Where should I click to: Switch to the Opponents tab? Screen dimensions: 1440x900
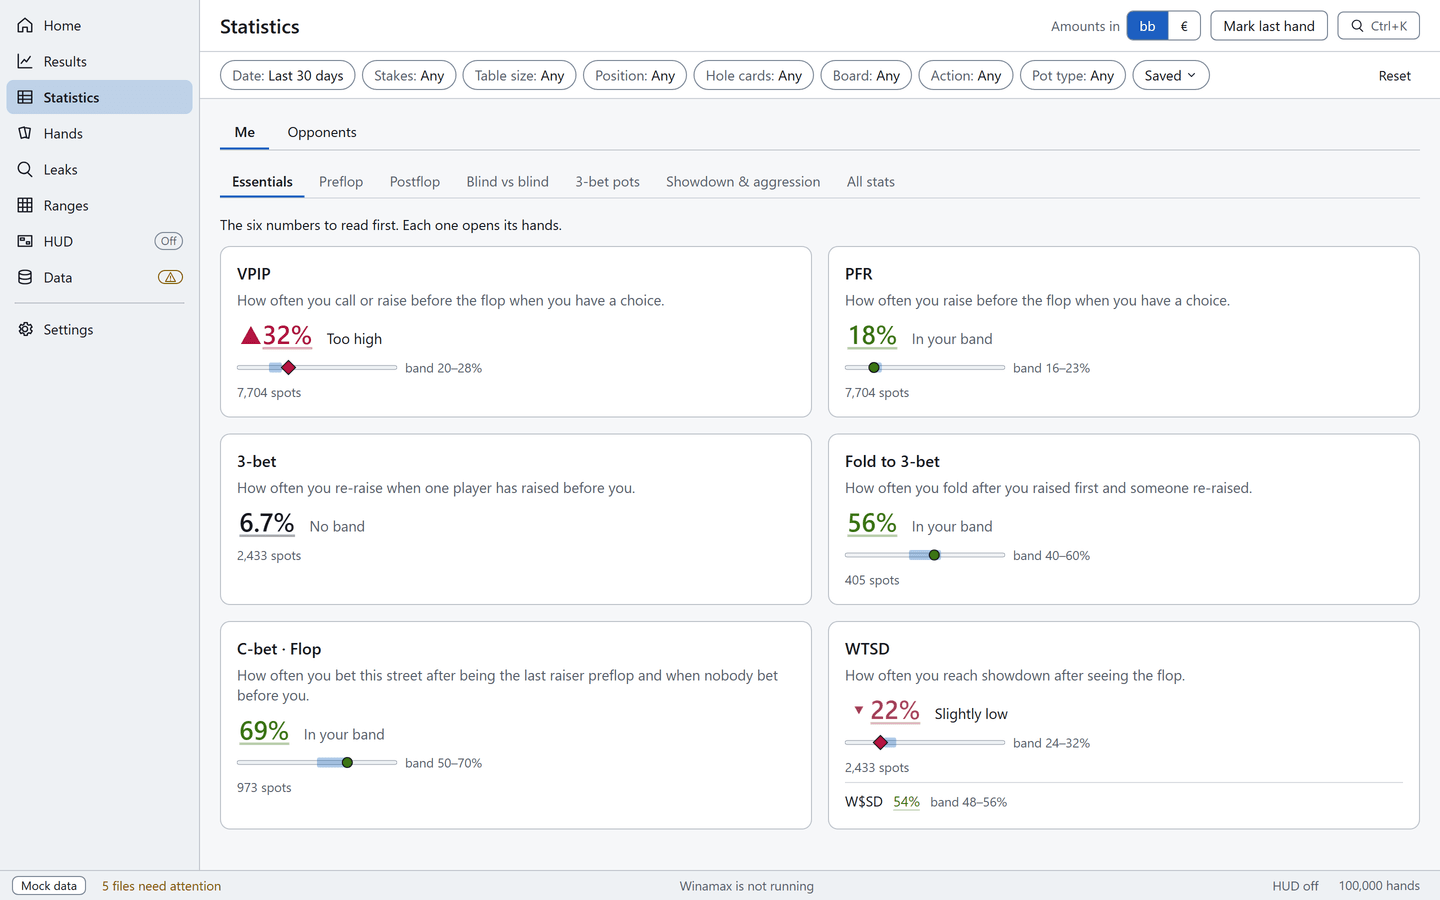tap(322, 132)
